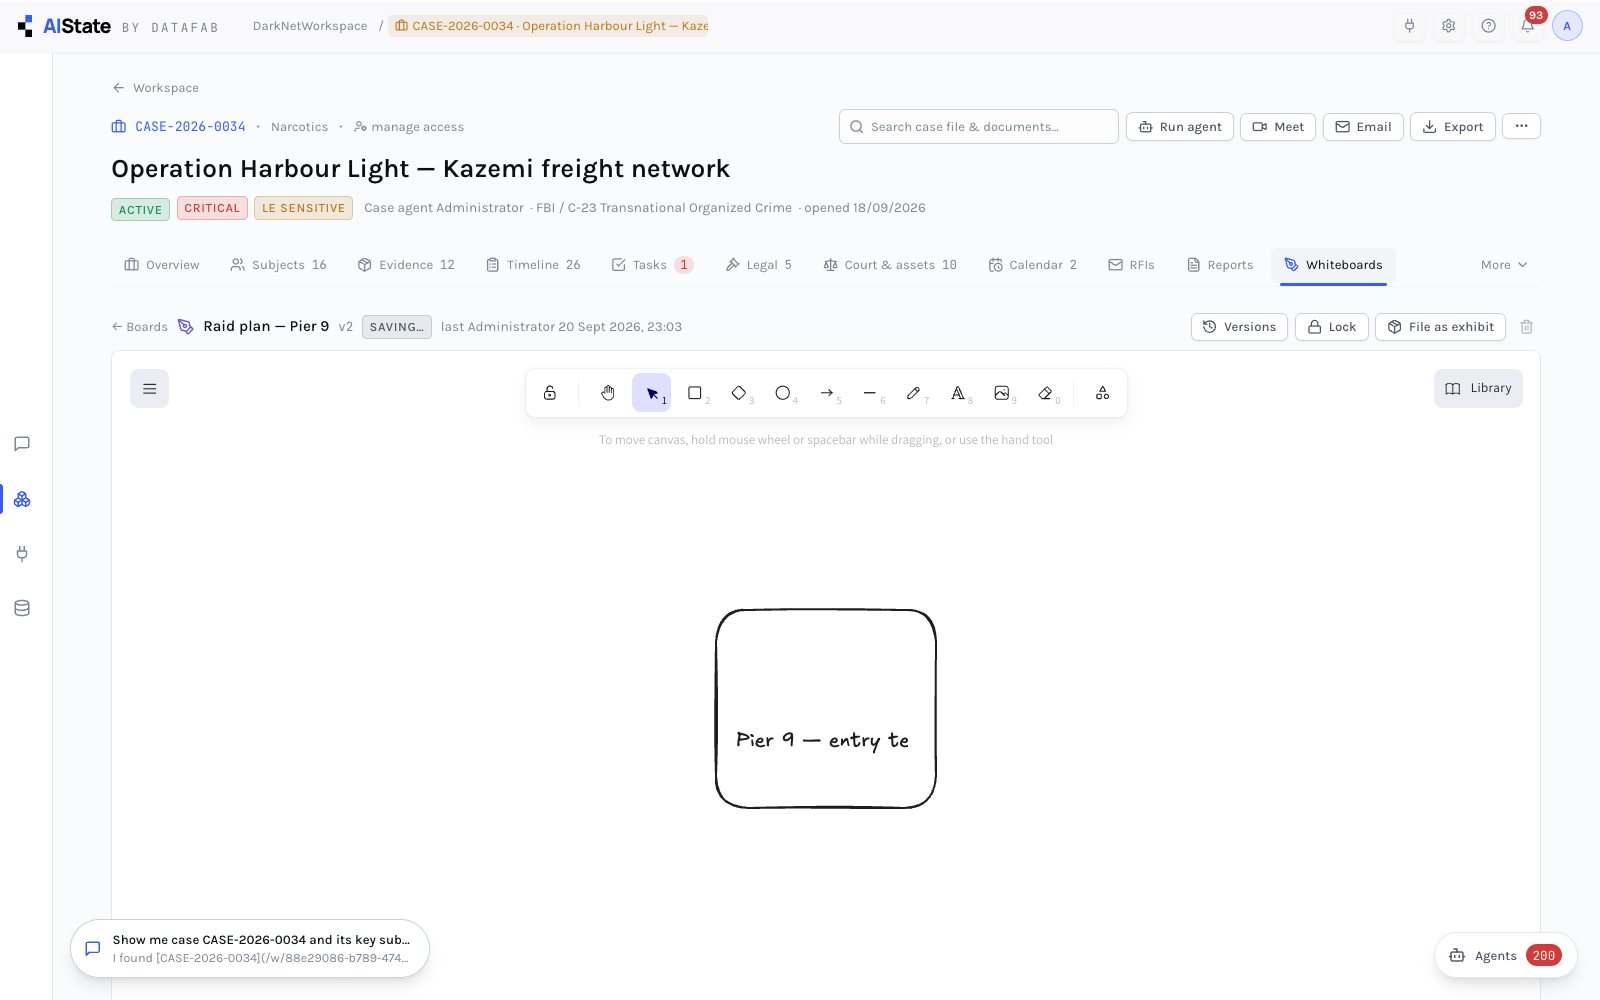Choose the Text tool

(x=958, y=393)
